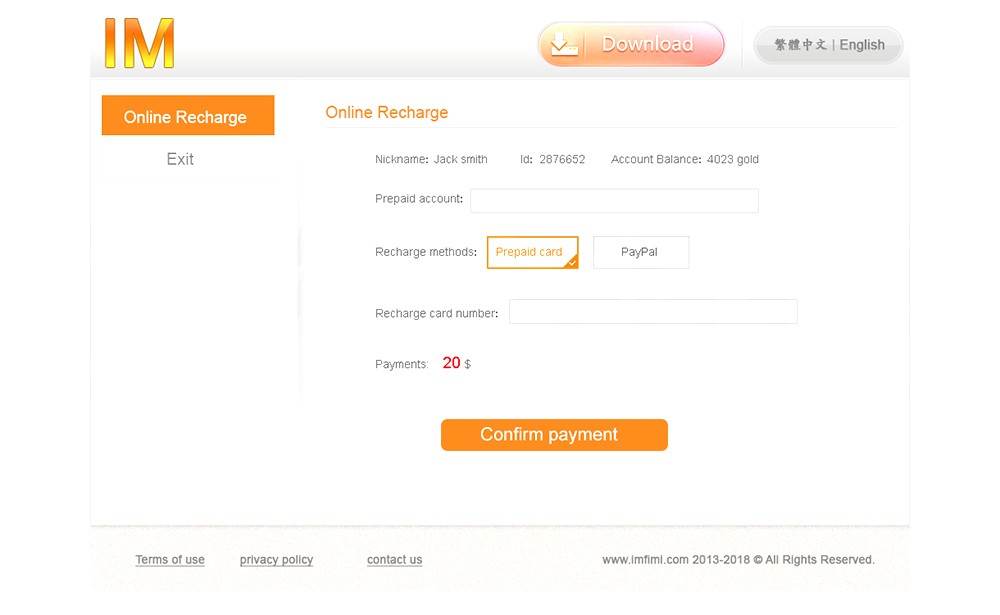The image size is (1000, 615).
Task: Focus the Recharge card number field
Action: click(653, 312)
